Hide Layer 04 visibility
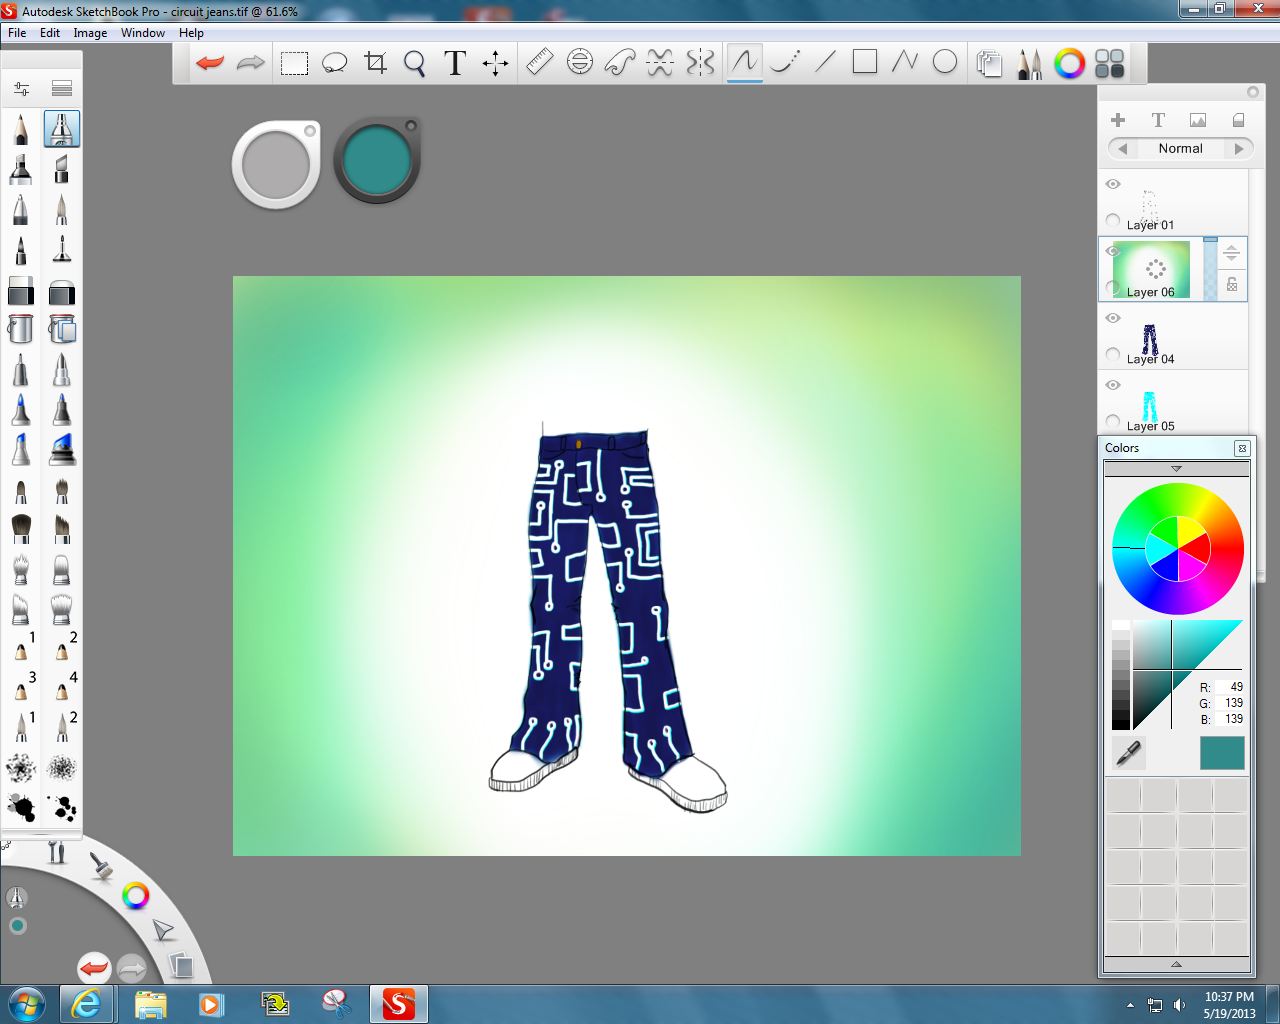Viewport: 1280px width, 1024px height. click(x=1112, y=318)
